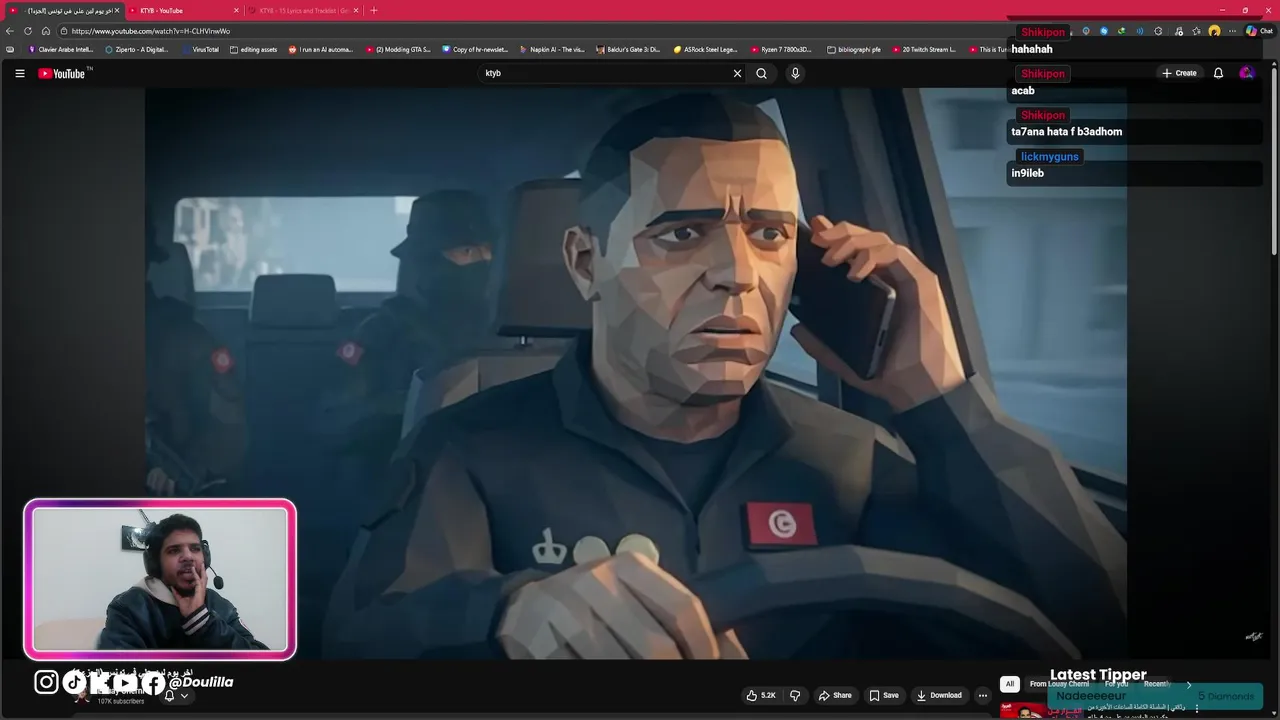
Task: Open the browser profile avatar
Action: pyautogui.click(x=1214, y=31)
